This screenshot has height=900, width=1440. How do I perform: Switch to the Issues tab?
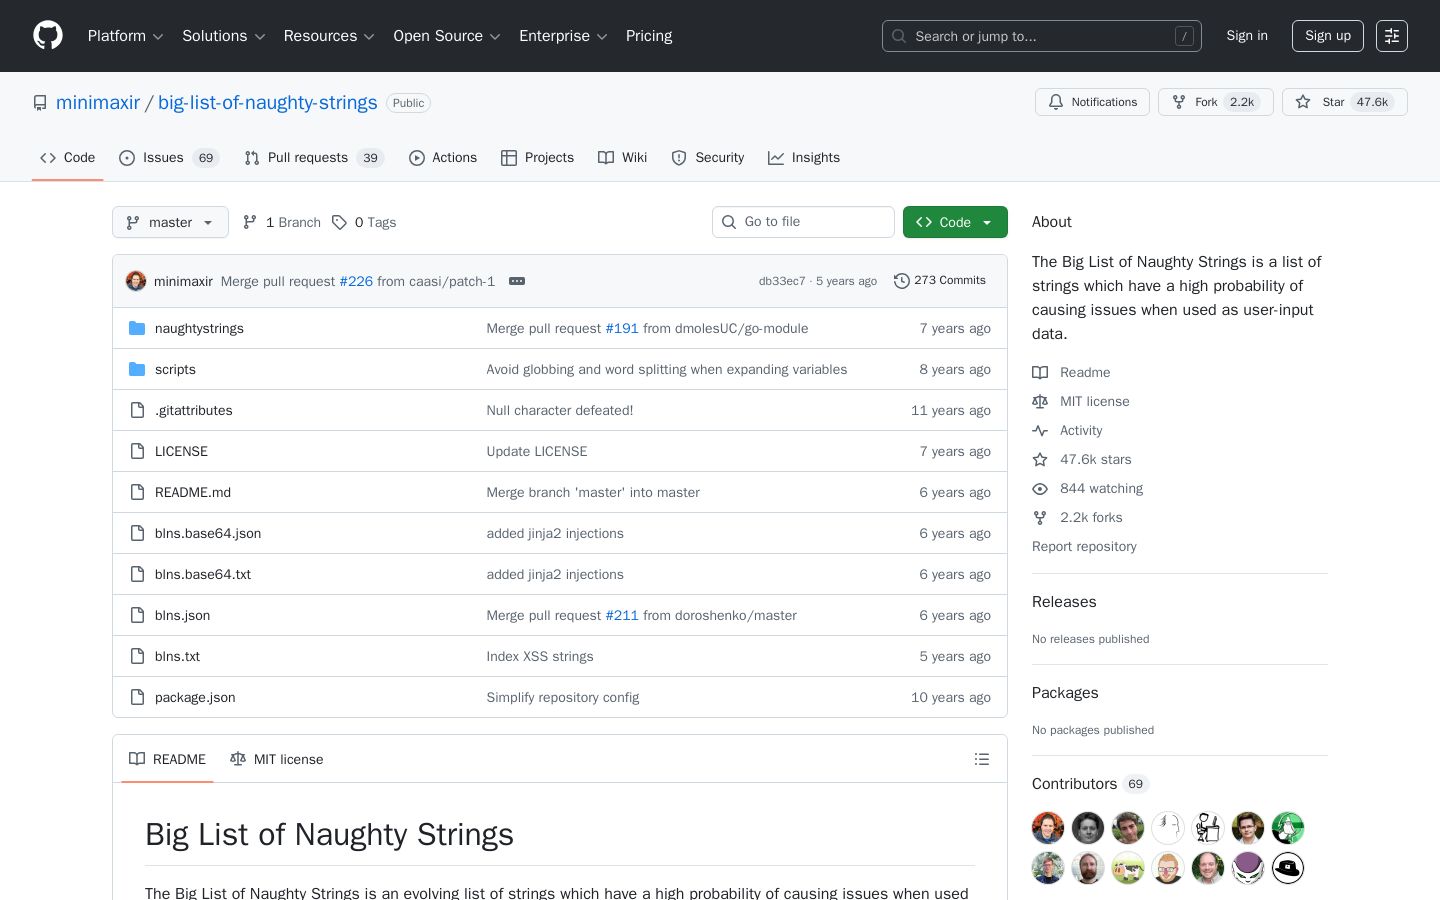(169, 158)
